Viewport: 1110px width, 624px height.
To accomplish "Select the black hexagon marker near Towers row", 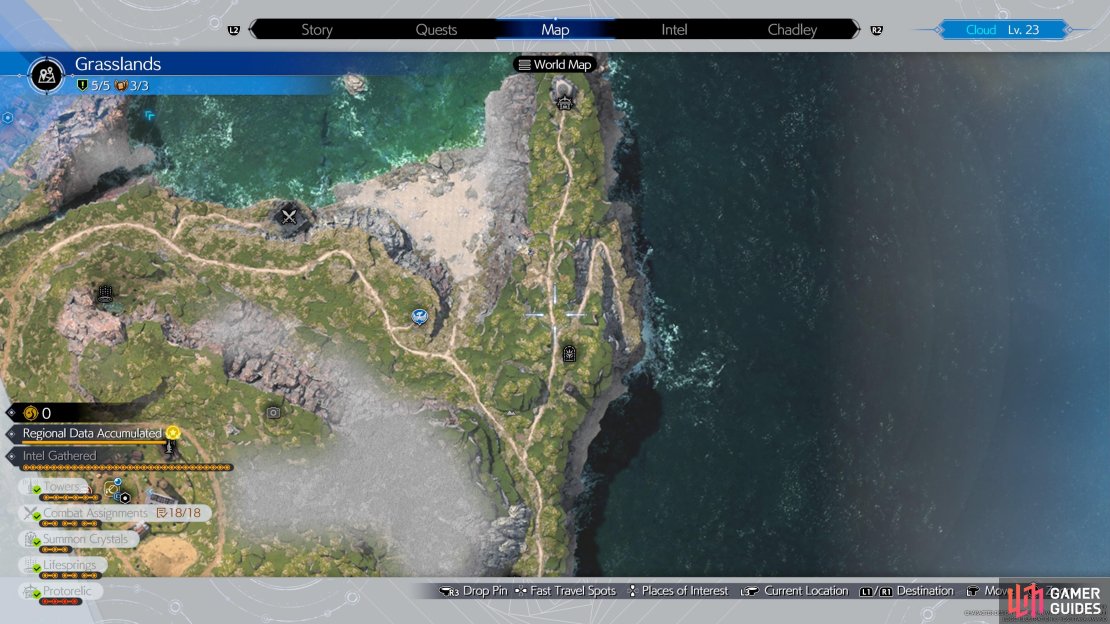I will click(125, 498).
